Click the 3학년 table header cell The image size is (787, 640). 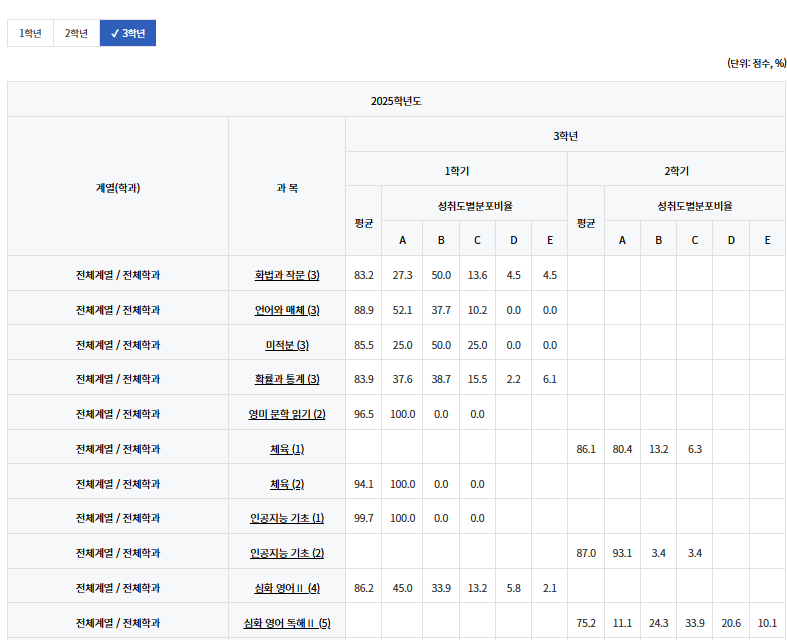click(565, 136)
